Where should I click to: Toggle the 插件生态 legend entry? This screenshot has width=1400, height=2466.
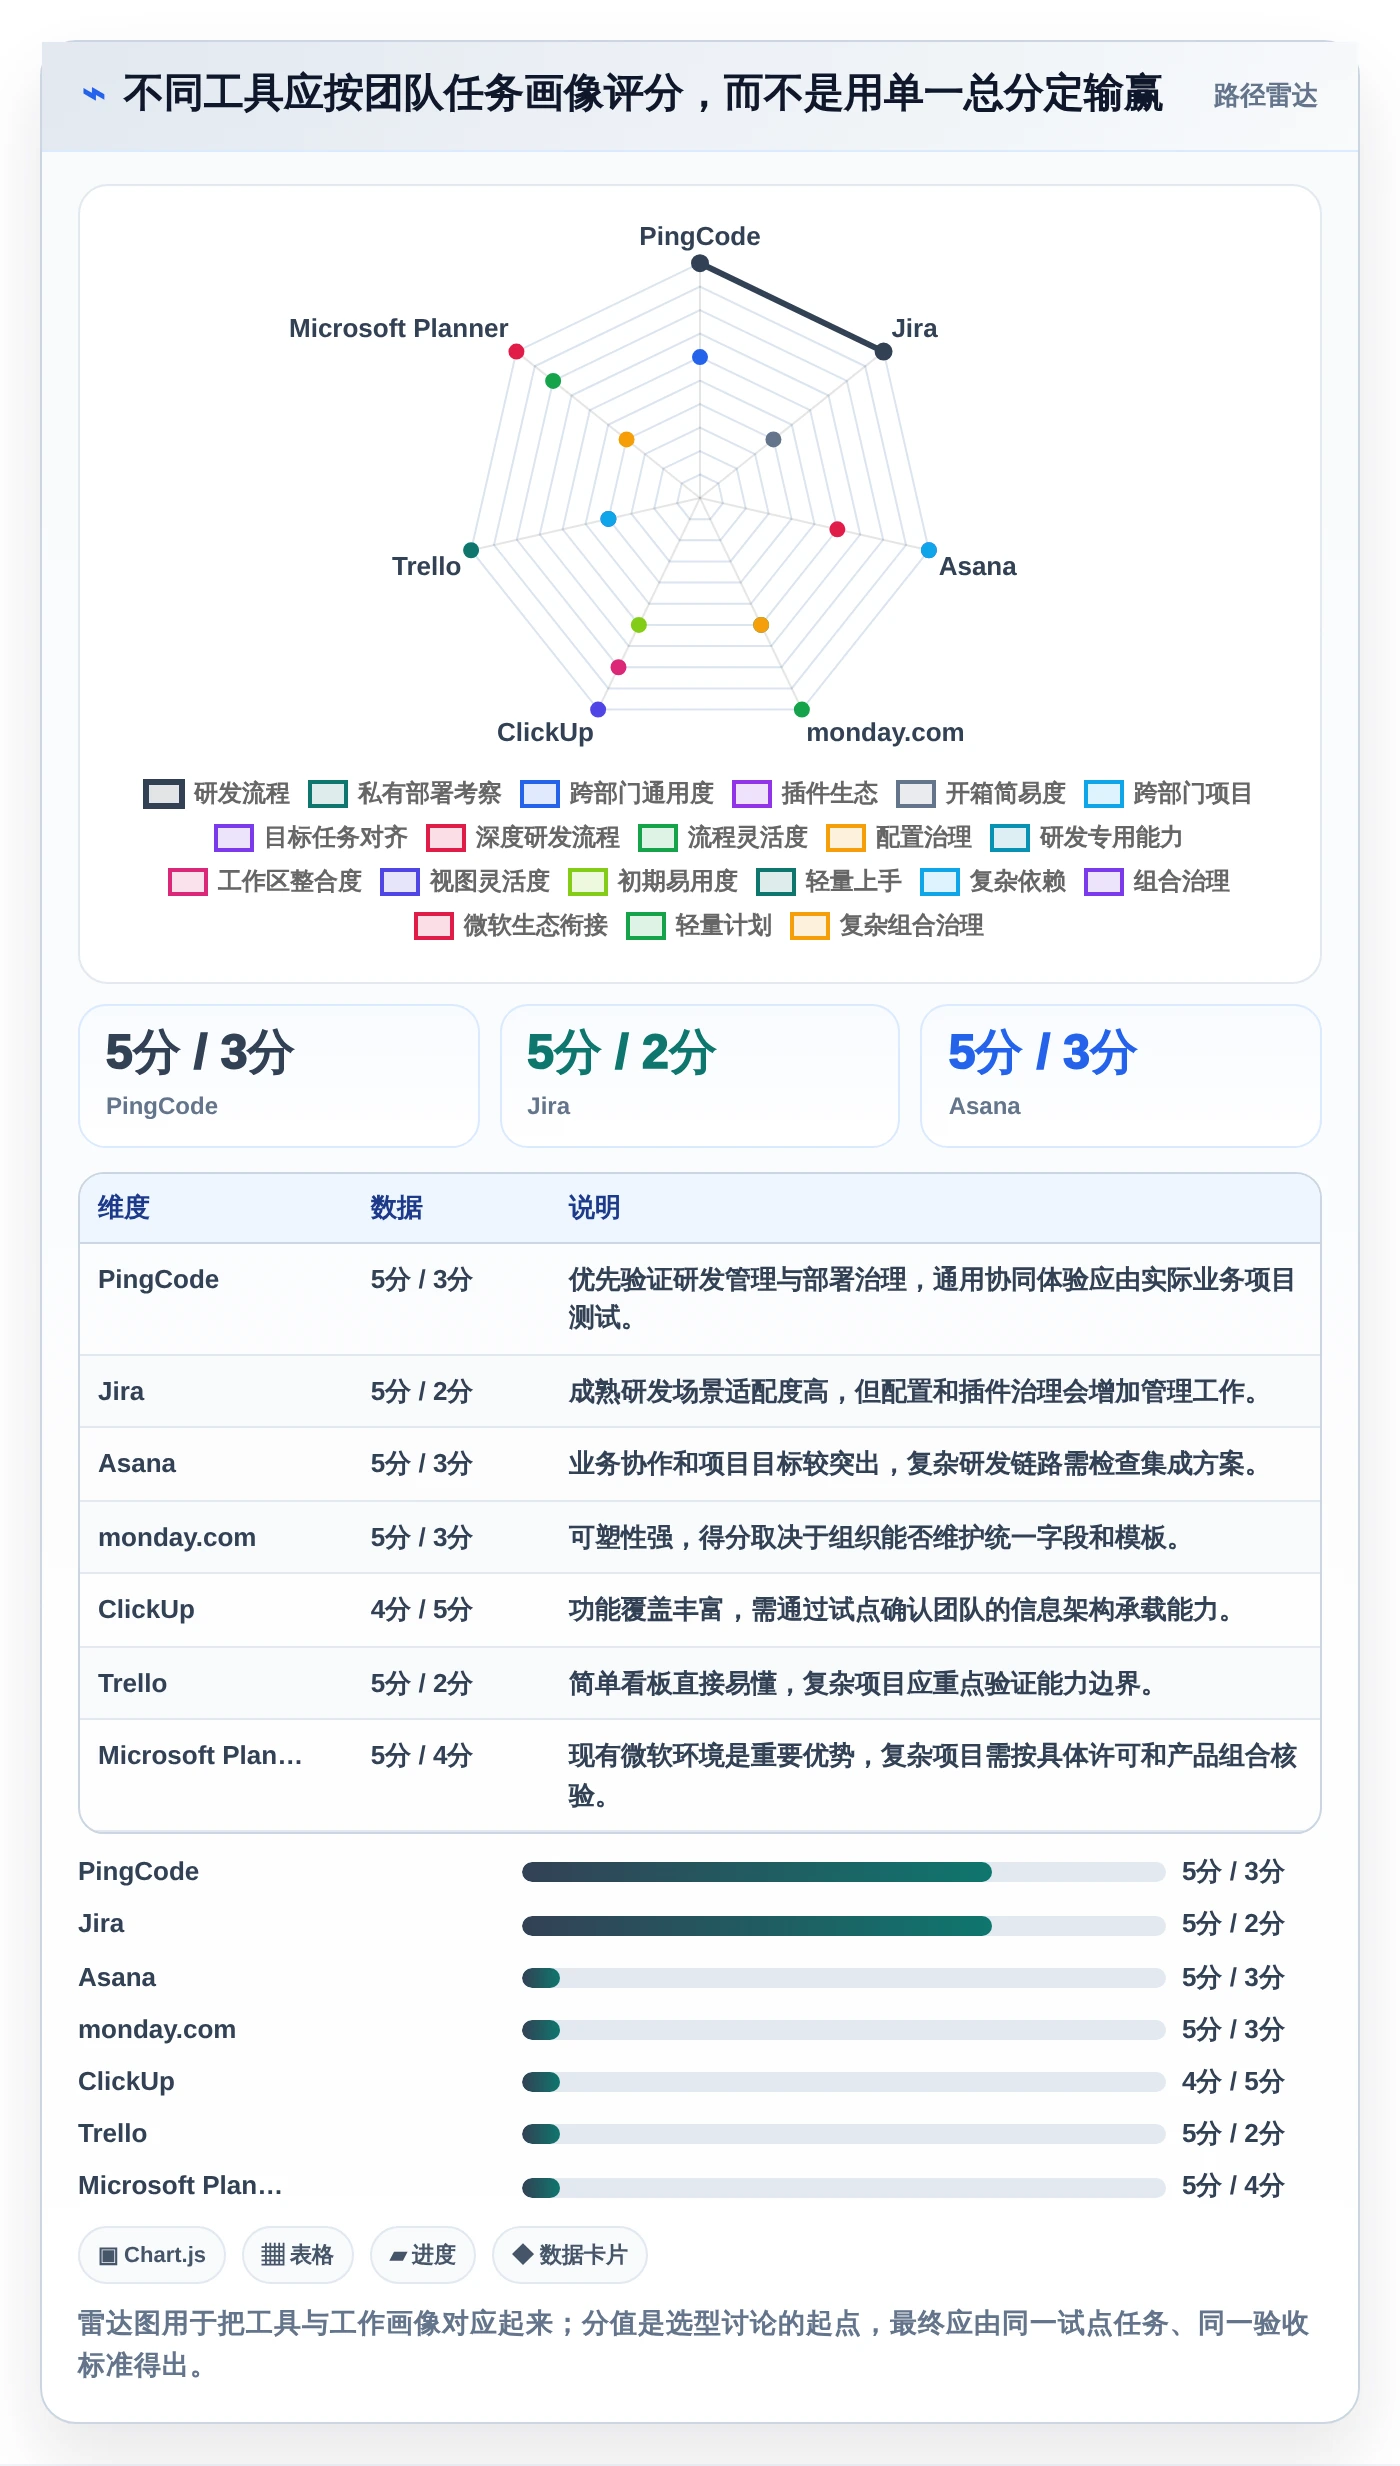pos(805,793)
